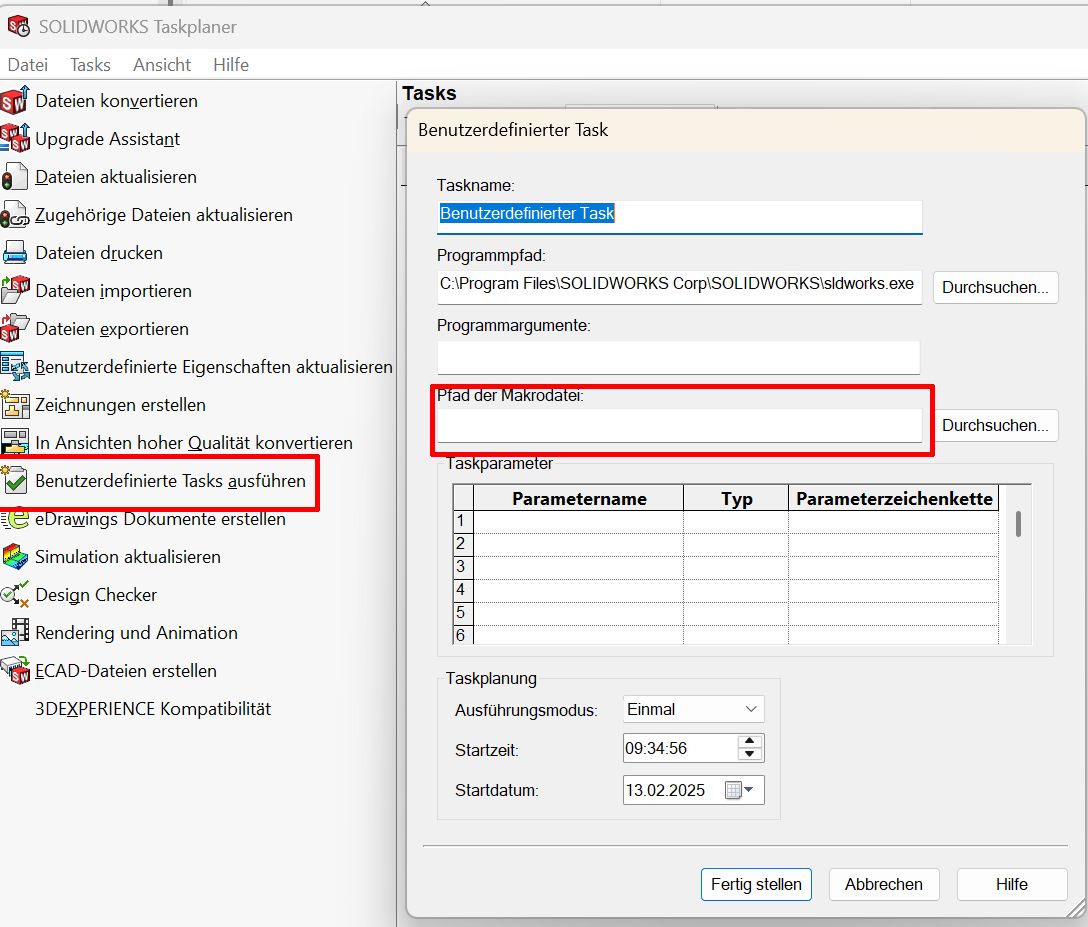1088x927 pixels.
Task: Open the Startdatum calendar picker icon
Action: pos(733,790)
